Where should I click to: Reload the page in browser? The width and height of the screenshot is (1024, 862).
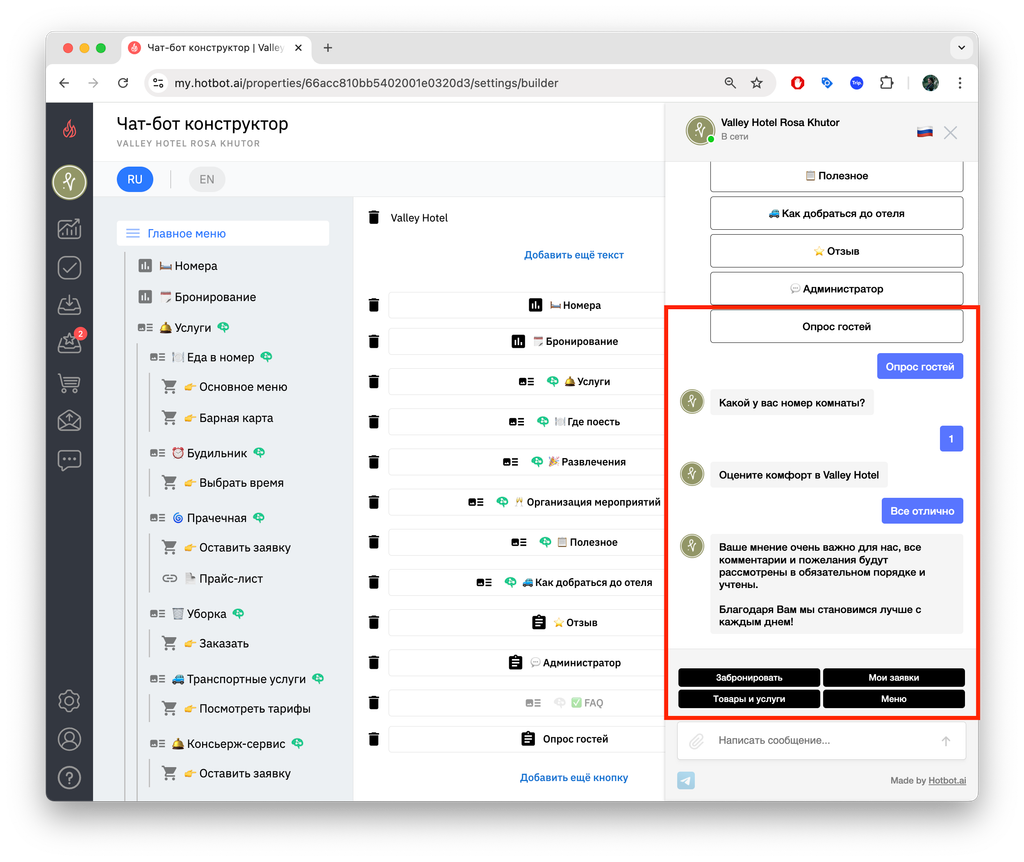123,83
